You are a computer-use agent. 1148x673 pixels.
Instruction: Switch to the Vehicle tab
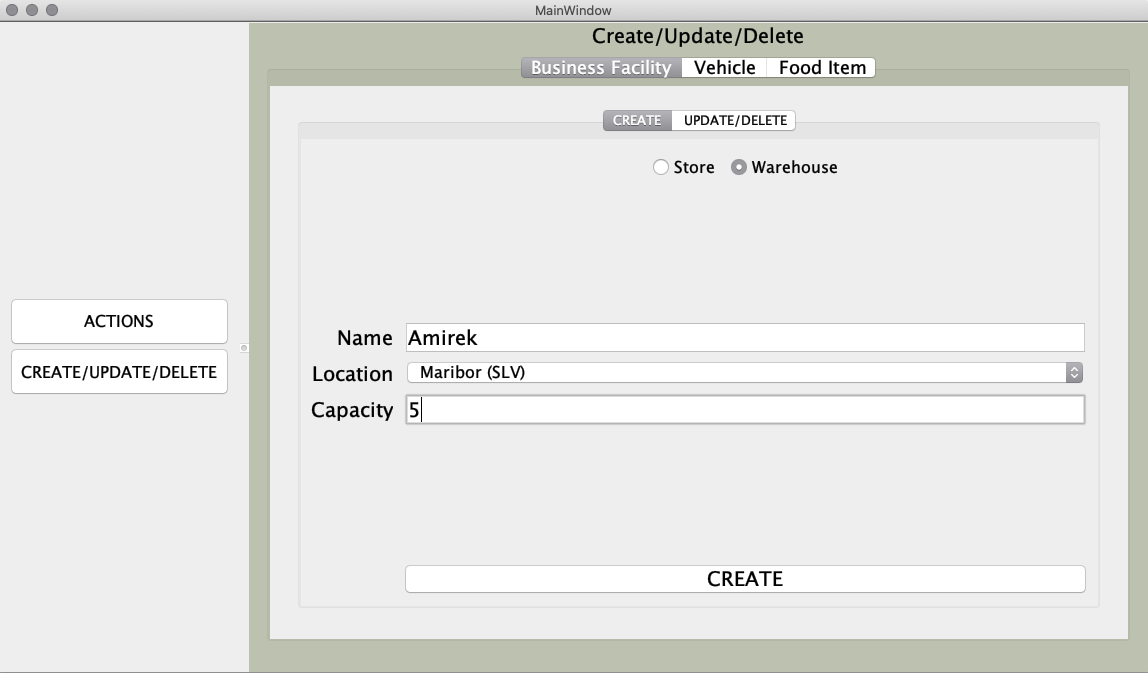click(x=724, y=67)
